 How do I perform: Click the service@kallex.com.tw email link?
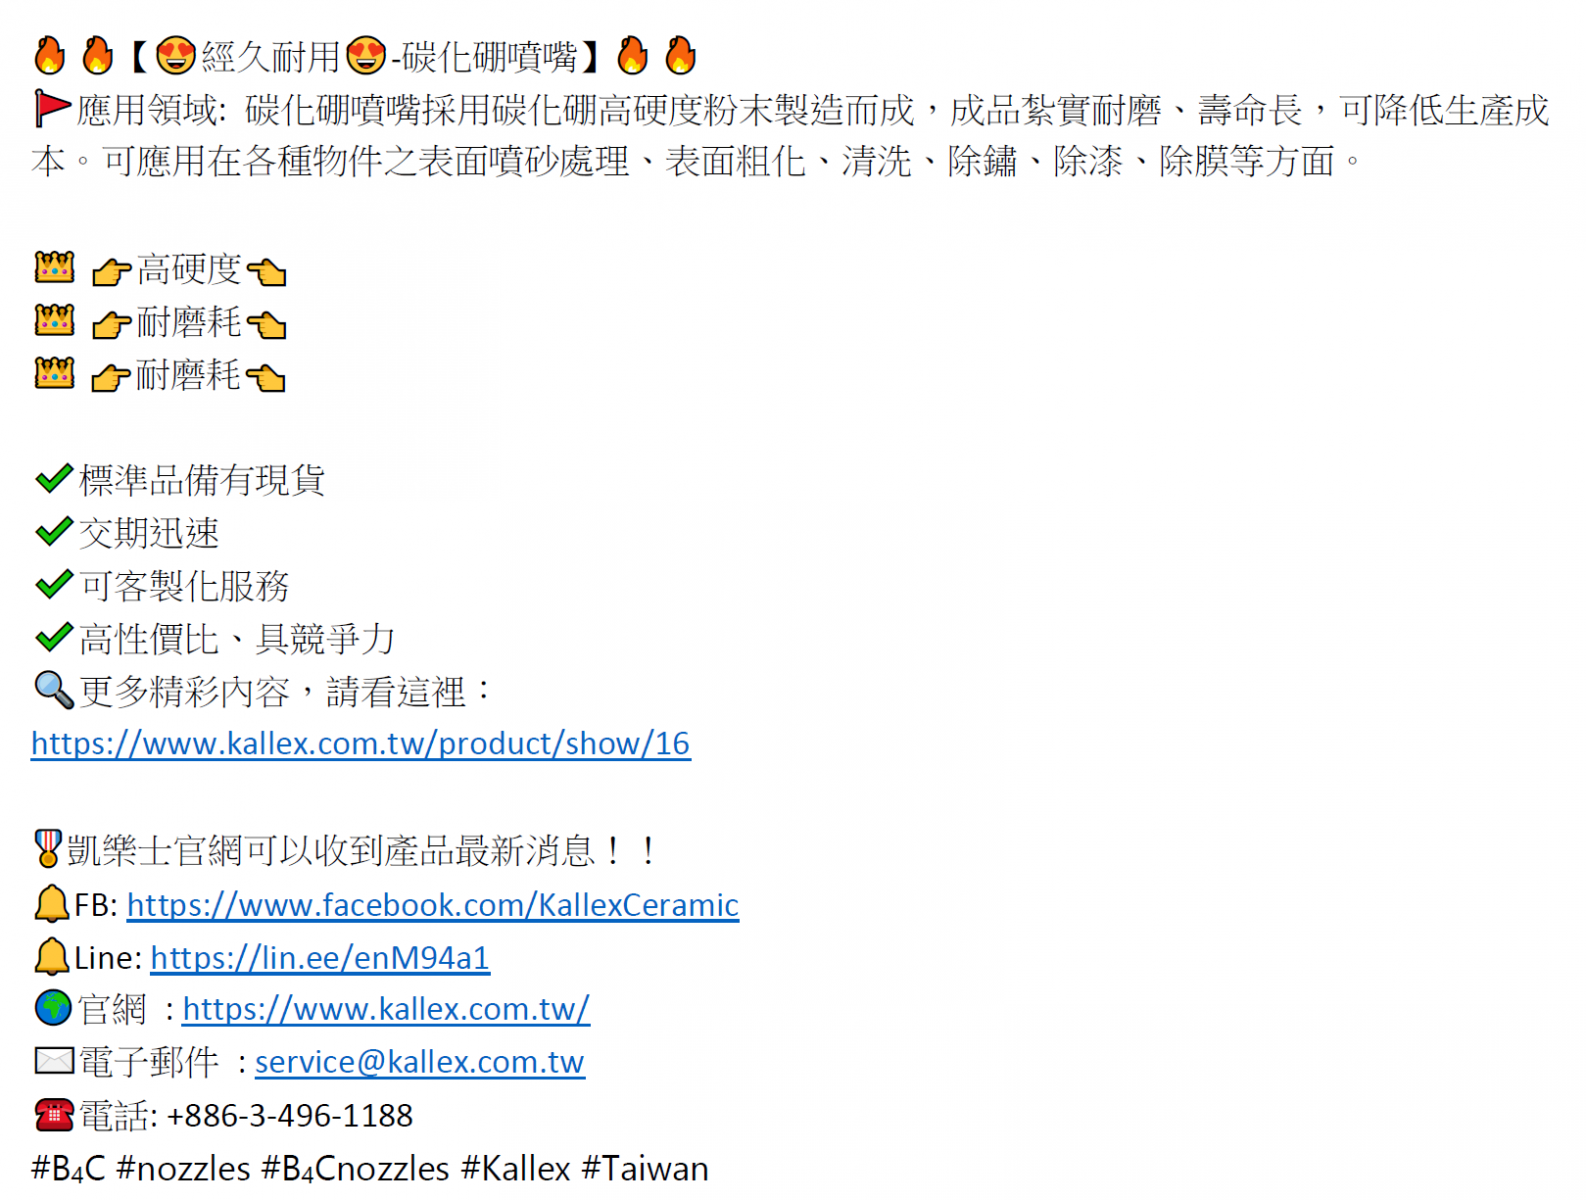click(x=420, y=1062)
